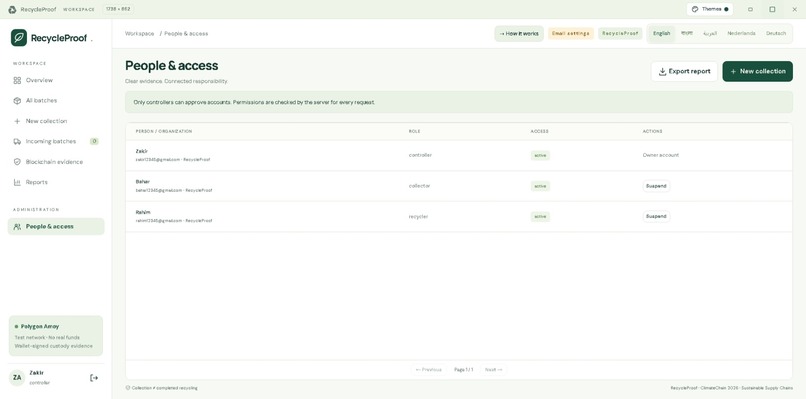Viewport: 806px width, 399px height.
Task: Click the active badge in Rahim's row
Action: [x=540, y=216]
